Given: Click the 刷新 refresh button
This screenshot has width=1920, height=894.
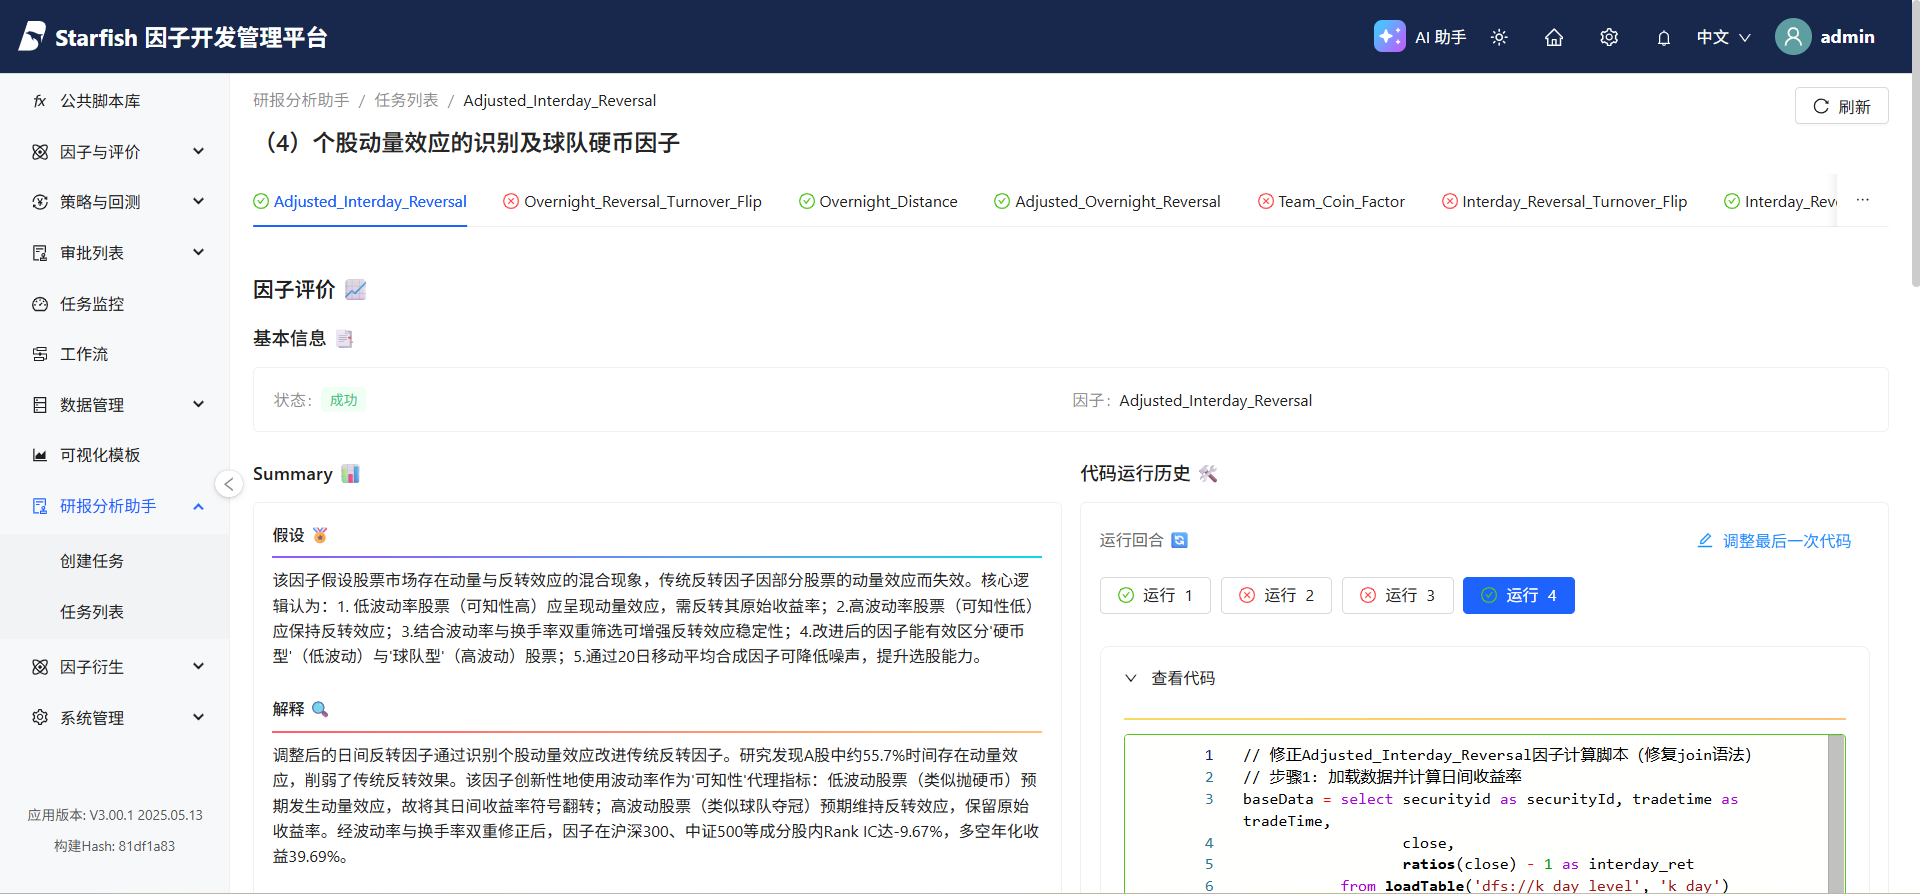Looking at the screenshot, I should tap(1841, 106).
